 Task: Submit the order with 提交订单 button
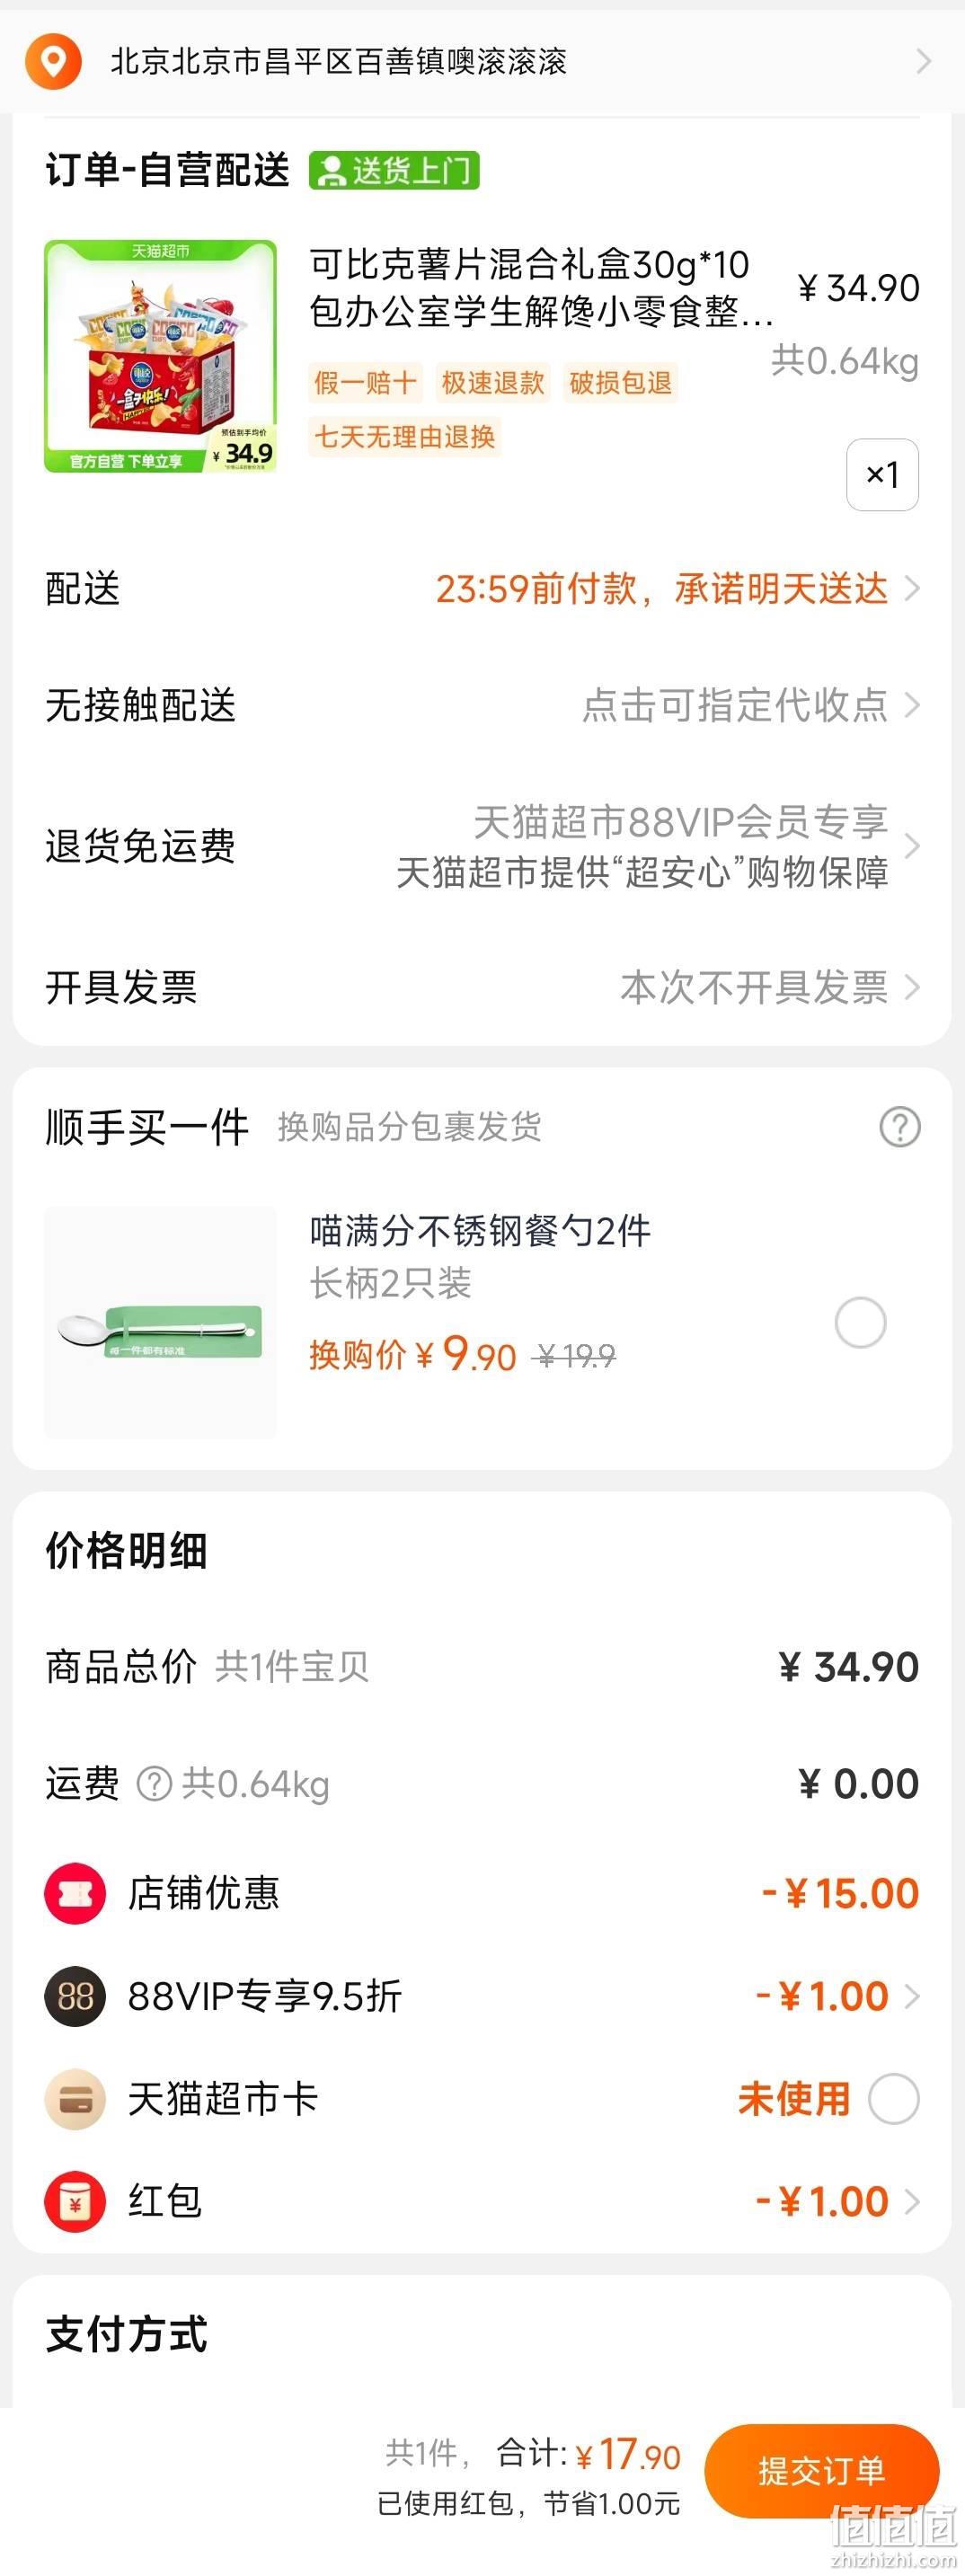821,2470
